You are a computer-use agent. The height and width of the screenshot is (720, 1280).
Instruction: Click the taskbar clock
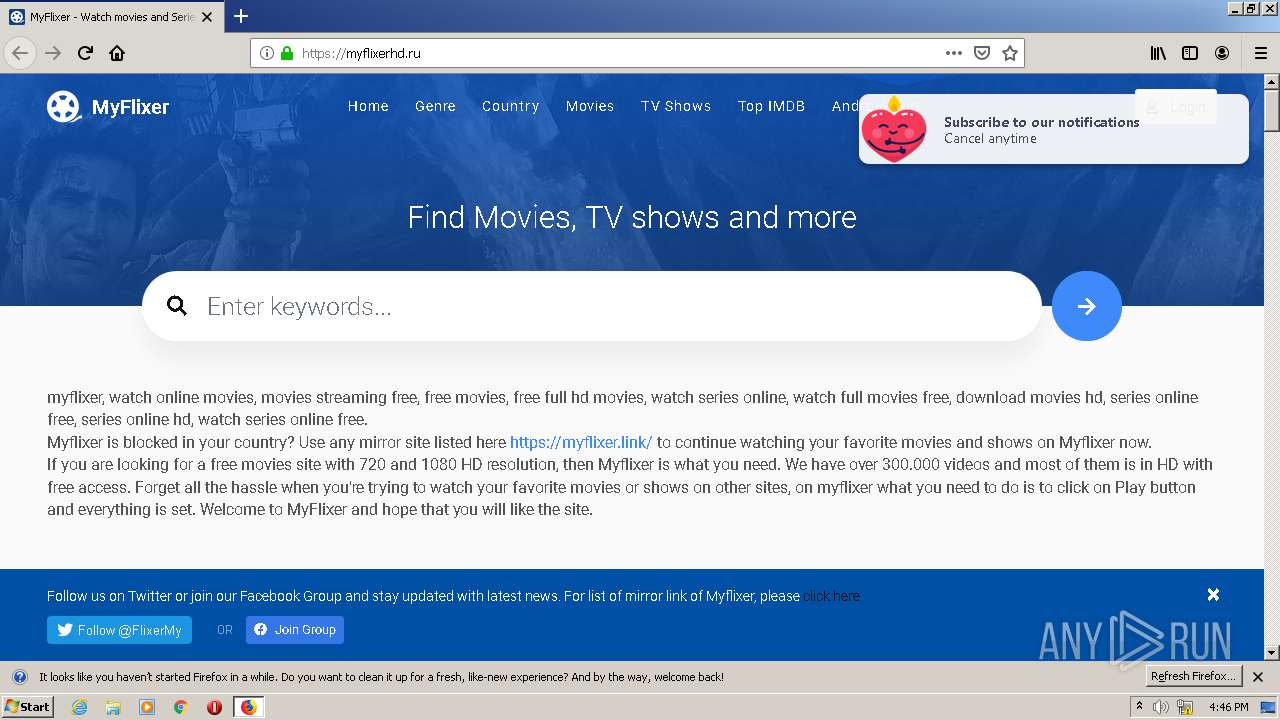[x=1228, y=707]
